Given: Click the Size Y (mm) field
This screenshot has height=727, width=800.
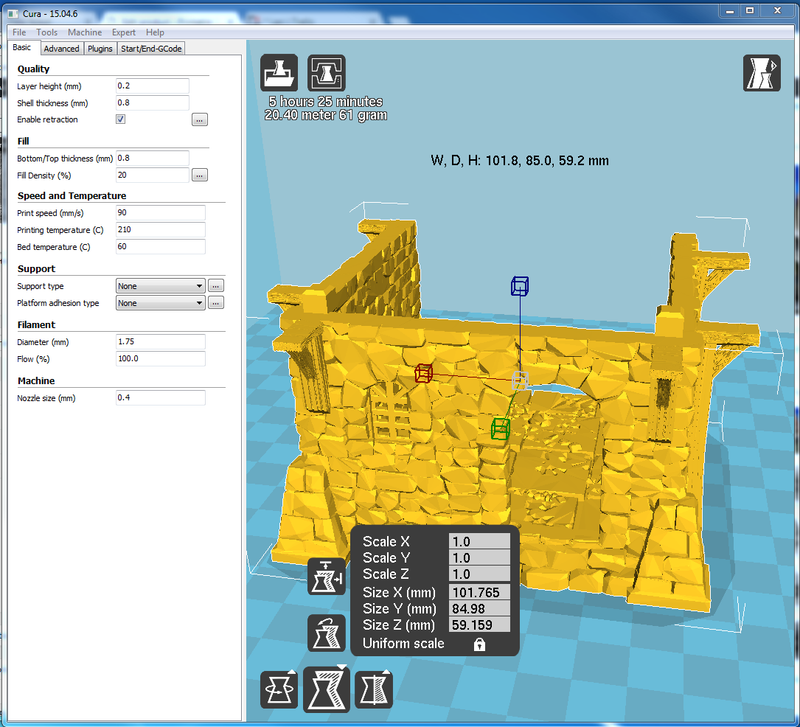Looking at the screenshot, I should (x=480, y=609).
